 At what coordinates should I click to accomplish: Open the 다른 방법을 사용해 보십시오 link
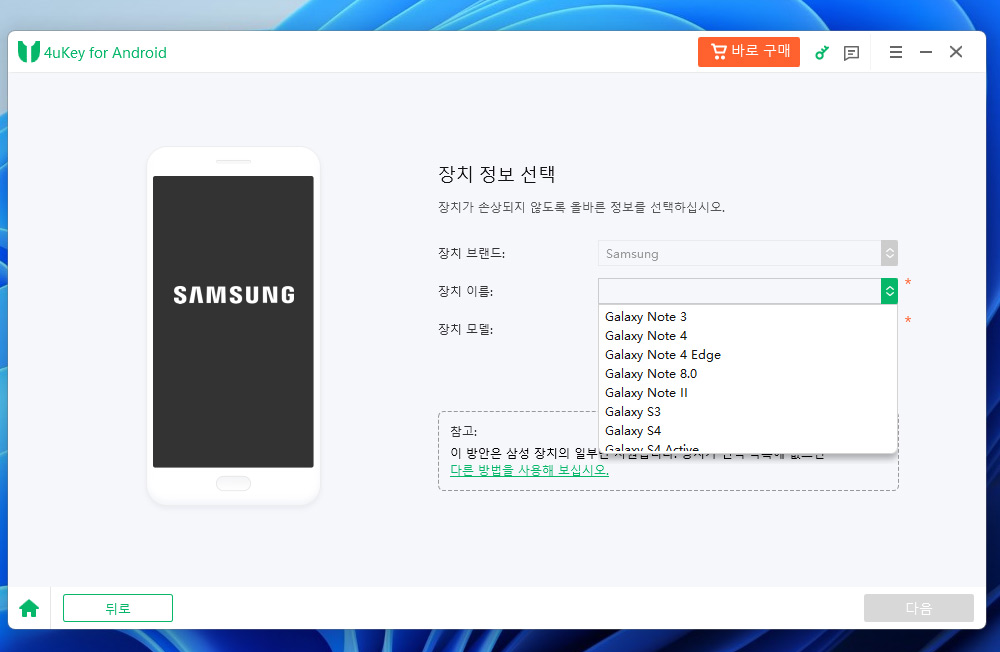(529, 470)
